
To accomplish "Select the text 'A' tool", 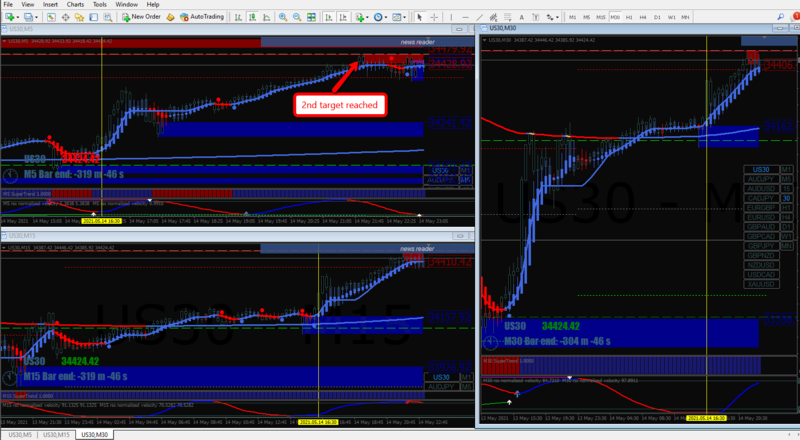I will (521, 17).
